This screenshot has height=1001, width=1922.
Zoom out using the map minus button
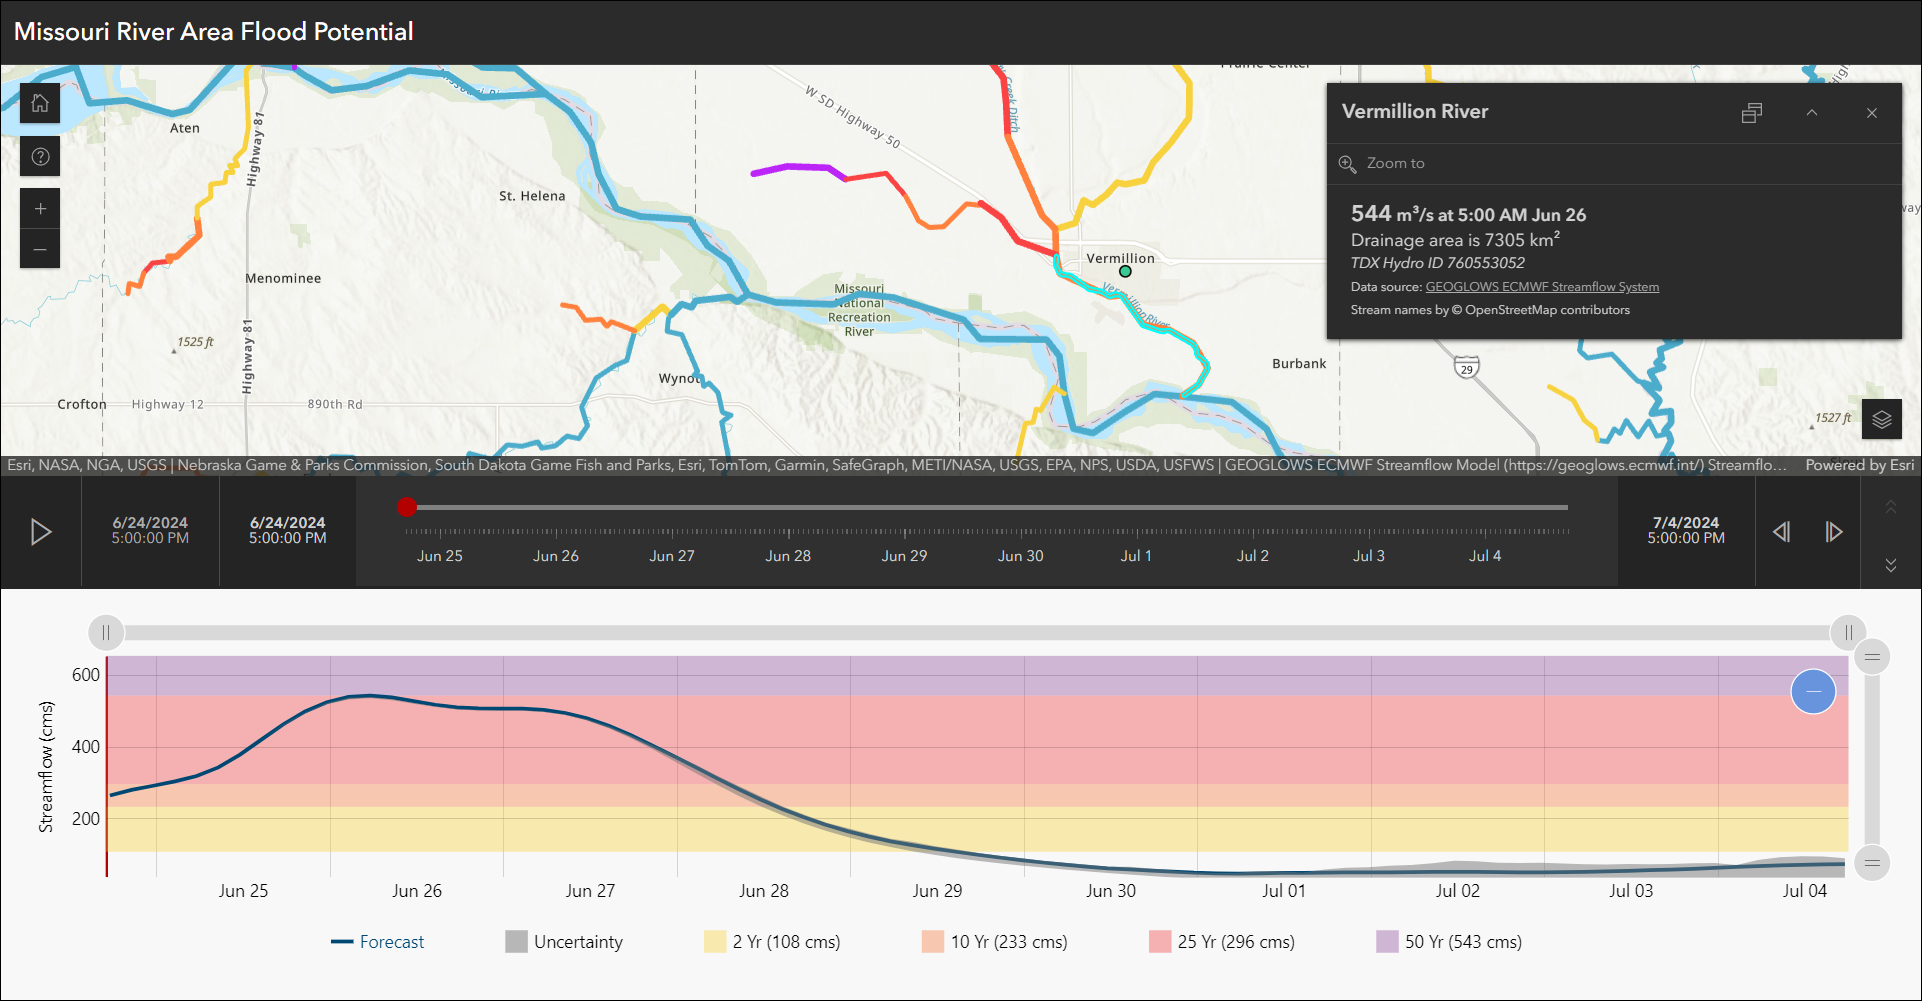pyautogui.click(x=40, y=249)
